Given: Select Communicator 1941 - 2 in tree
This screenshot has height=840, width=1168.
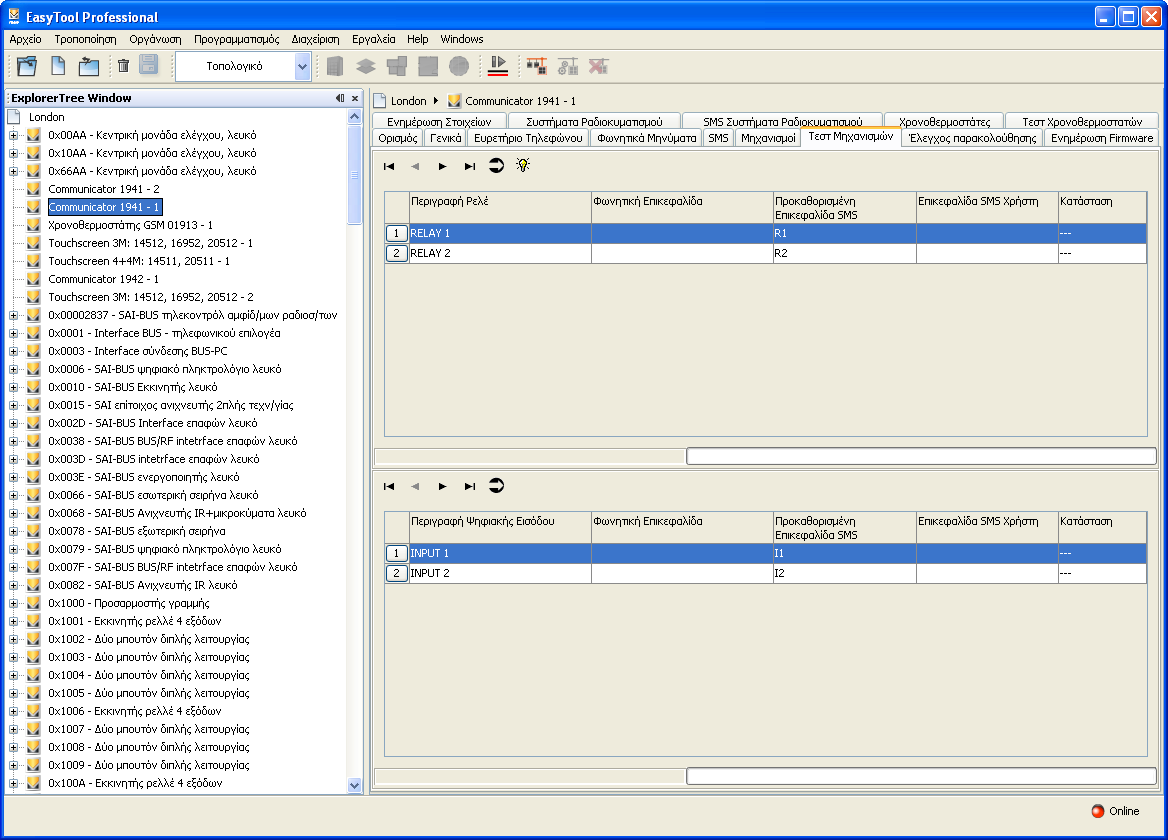Looking at the screenshot, I should tap(104, 189).
